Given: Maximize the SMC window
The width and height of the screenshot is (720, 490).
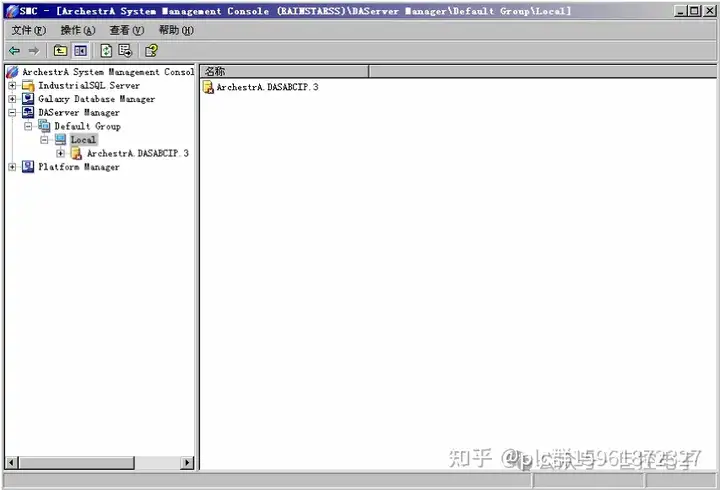Looking at the screenshot, I should coord(694,11).
